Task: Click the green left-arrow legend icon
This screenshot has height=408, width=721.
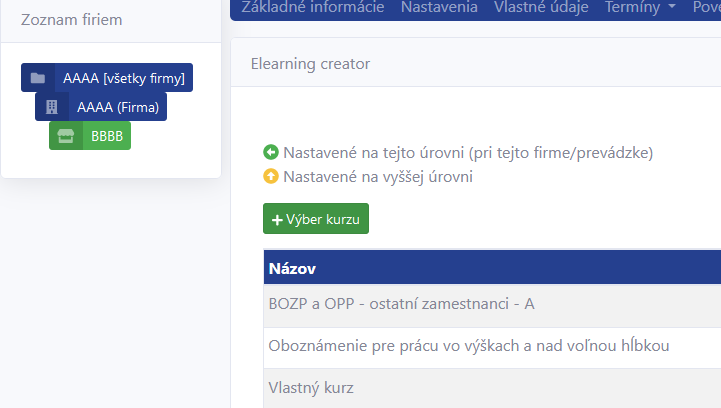Action: 271,152
